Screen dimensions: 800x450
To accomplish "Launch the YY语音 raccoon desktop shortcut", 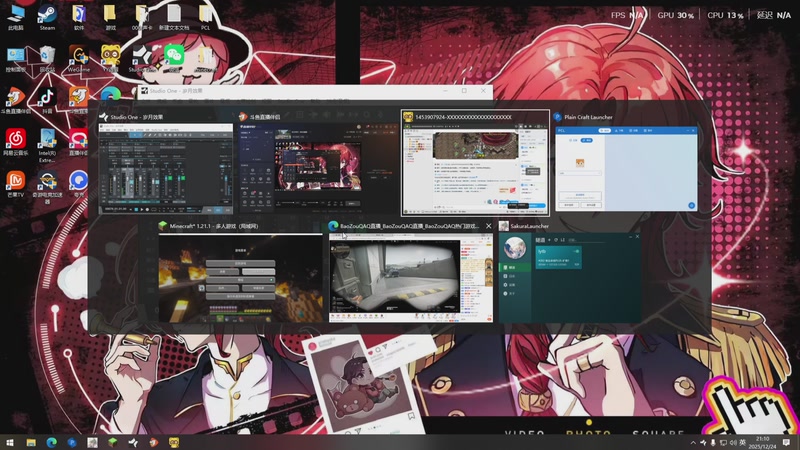I will [x=110, y=59].
